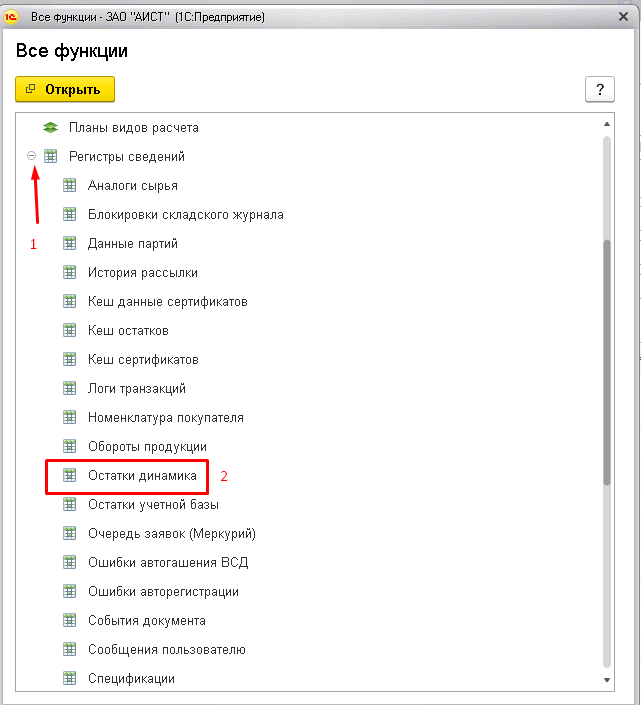Close the Все функции window
The height and width of the screenshot is (705, 641).
(623, 17)
